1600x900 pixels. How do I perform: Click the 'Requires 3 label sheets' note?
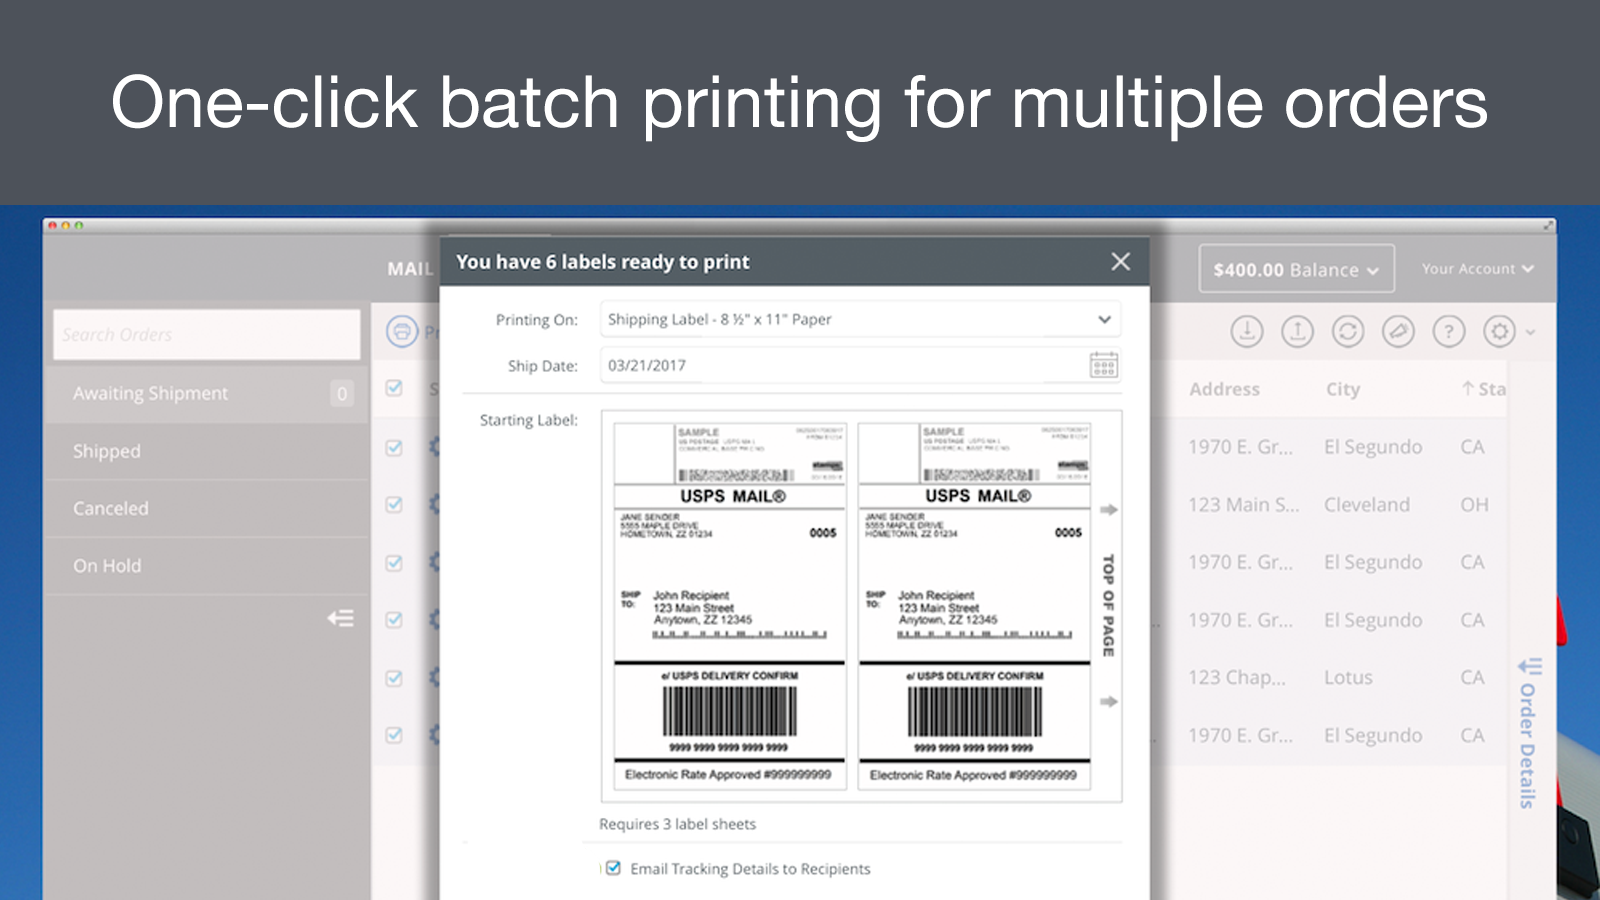(677, 824)
